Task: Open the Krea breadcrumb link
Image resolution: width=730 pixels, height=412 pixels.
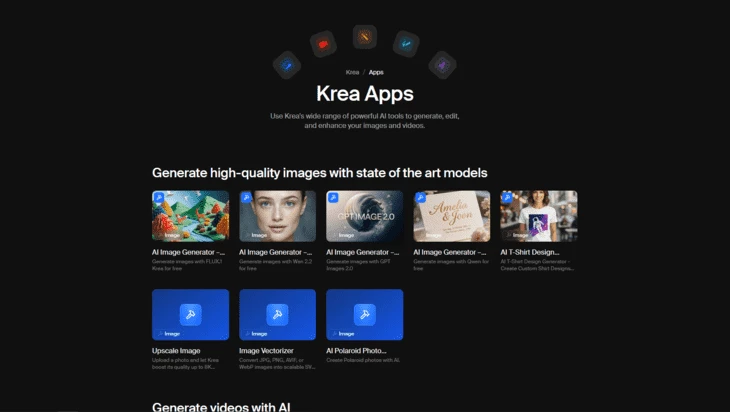Action: coord(352,72)
